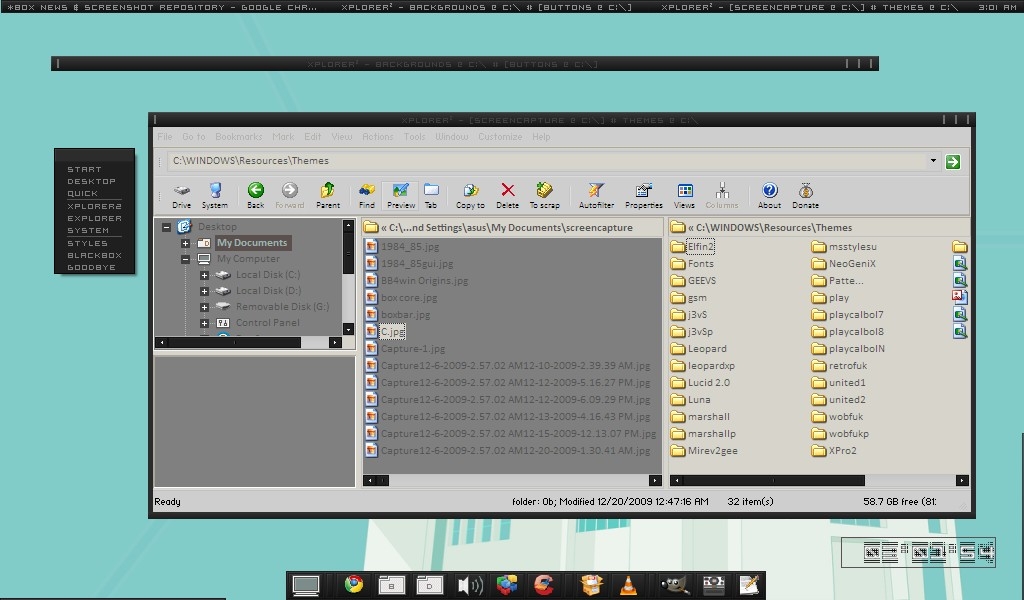Open a new Tab via toolbar
The image size is (1024, 600).
[x=431, y=195]
